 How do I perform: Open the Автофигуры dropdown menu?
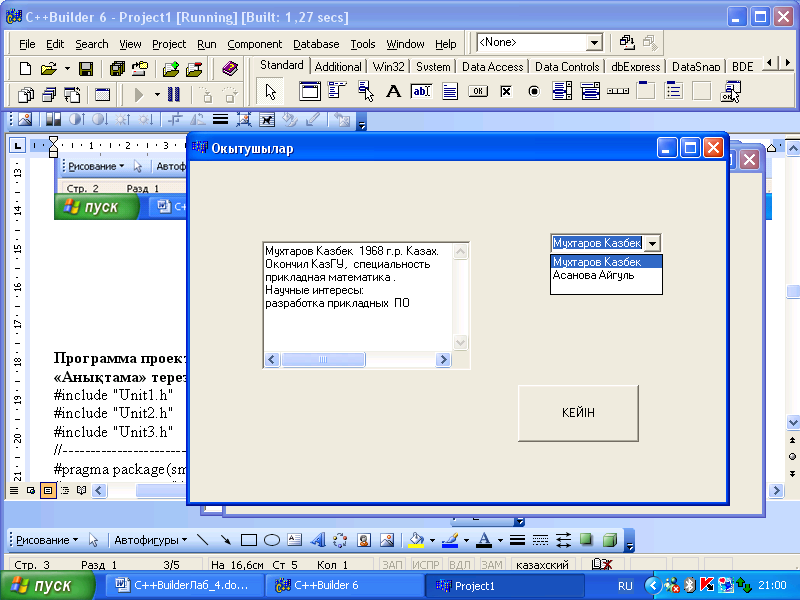(x=151, y=540)
